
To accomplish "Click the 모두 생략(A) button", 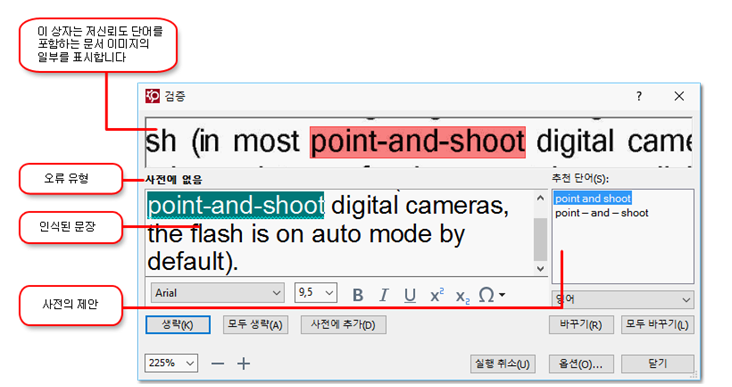I will click(x=255, y=325).
